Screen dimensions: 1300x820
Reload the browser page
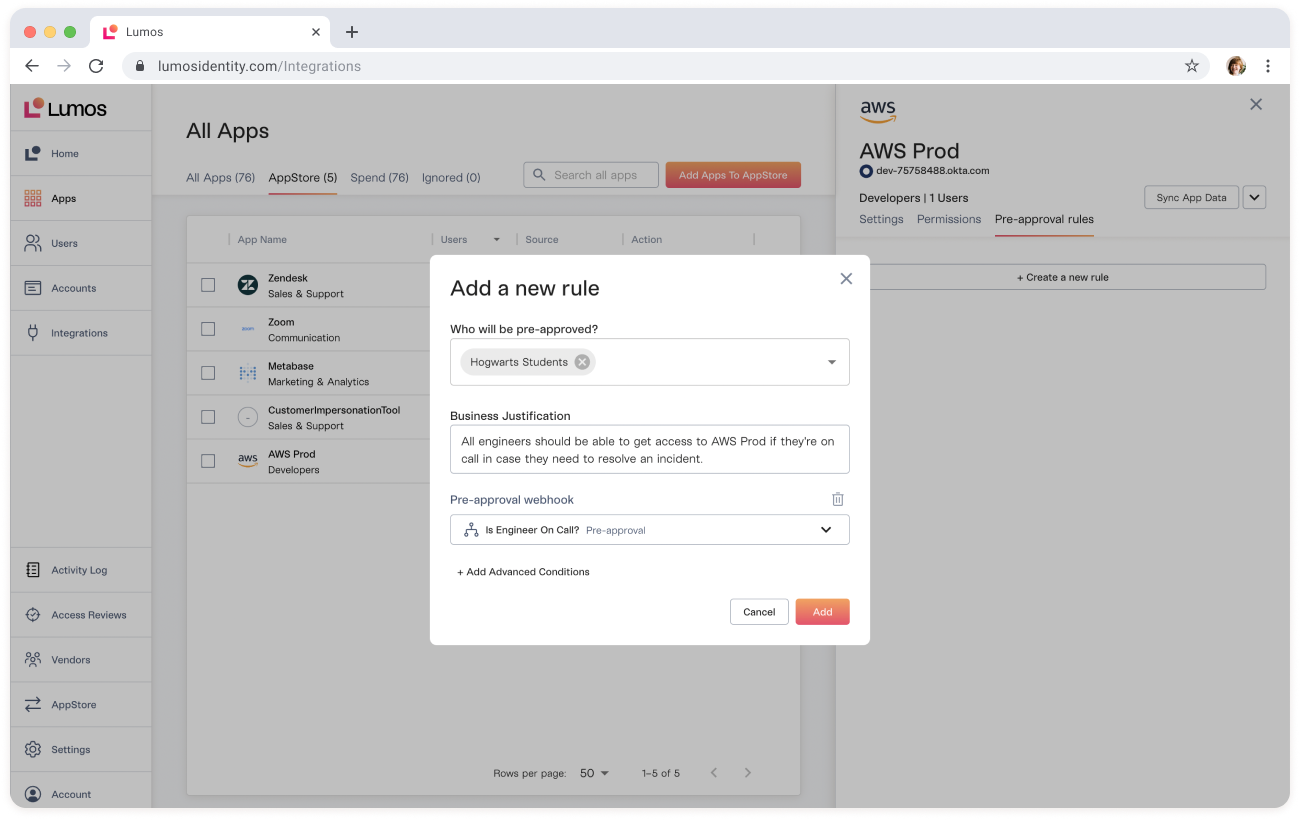point(96,66)
